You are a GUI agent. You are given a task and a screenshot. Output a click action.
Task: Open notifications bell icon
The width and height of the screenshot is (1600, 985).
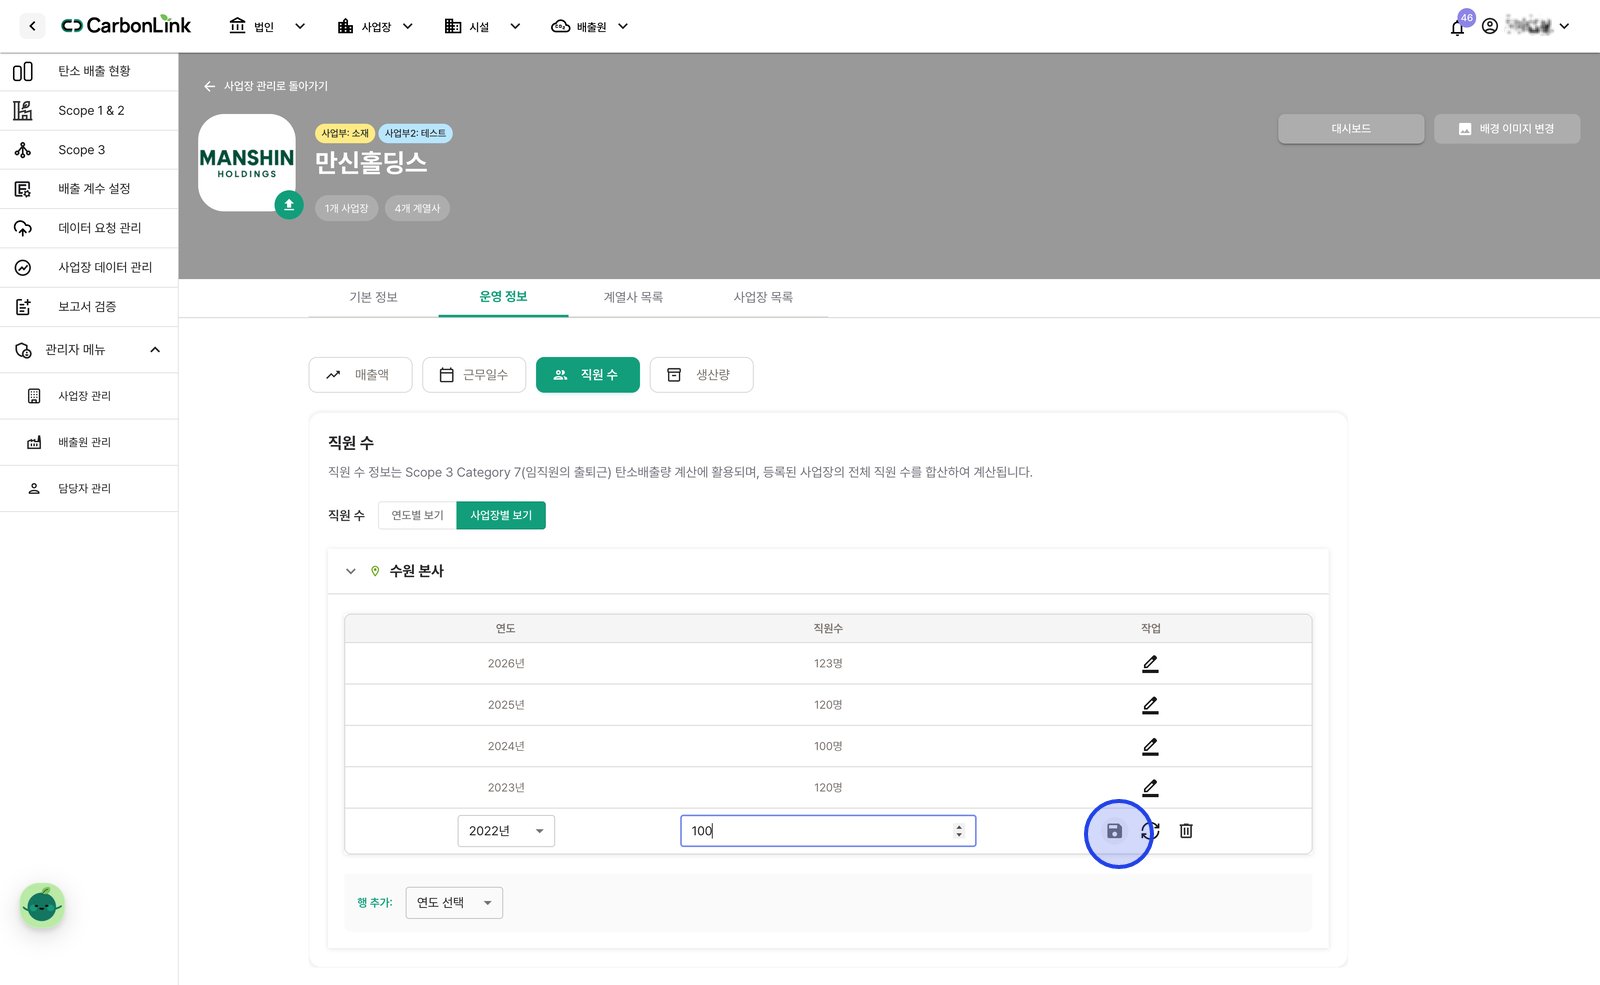tap(1457, 27)
